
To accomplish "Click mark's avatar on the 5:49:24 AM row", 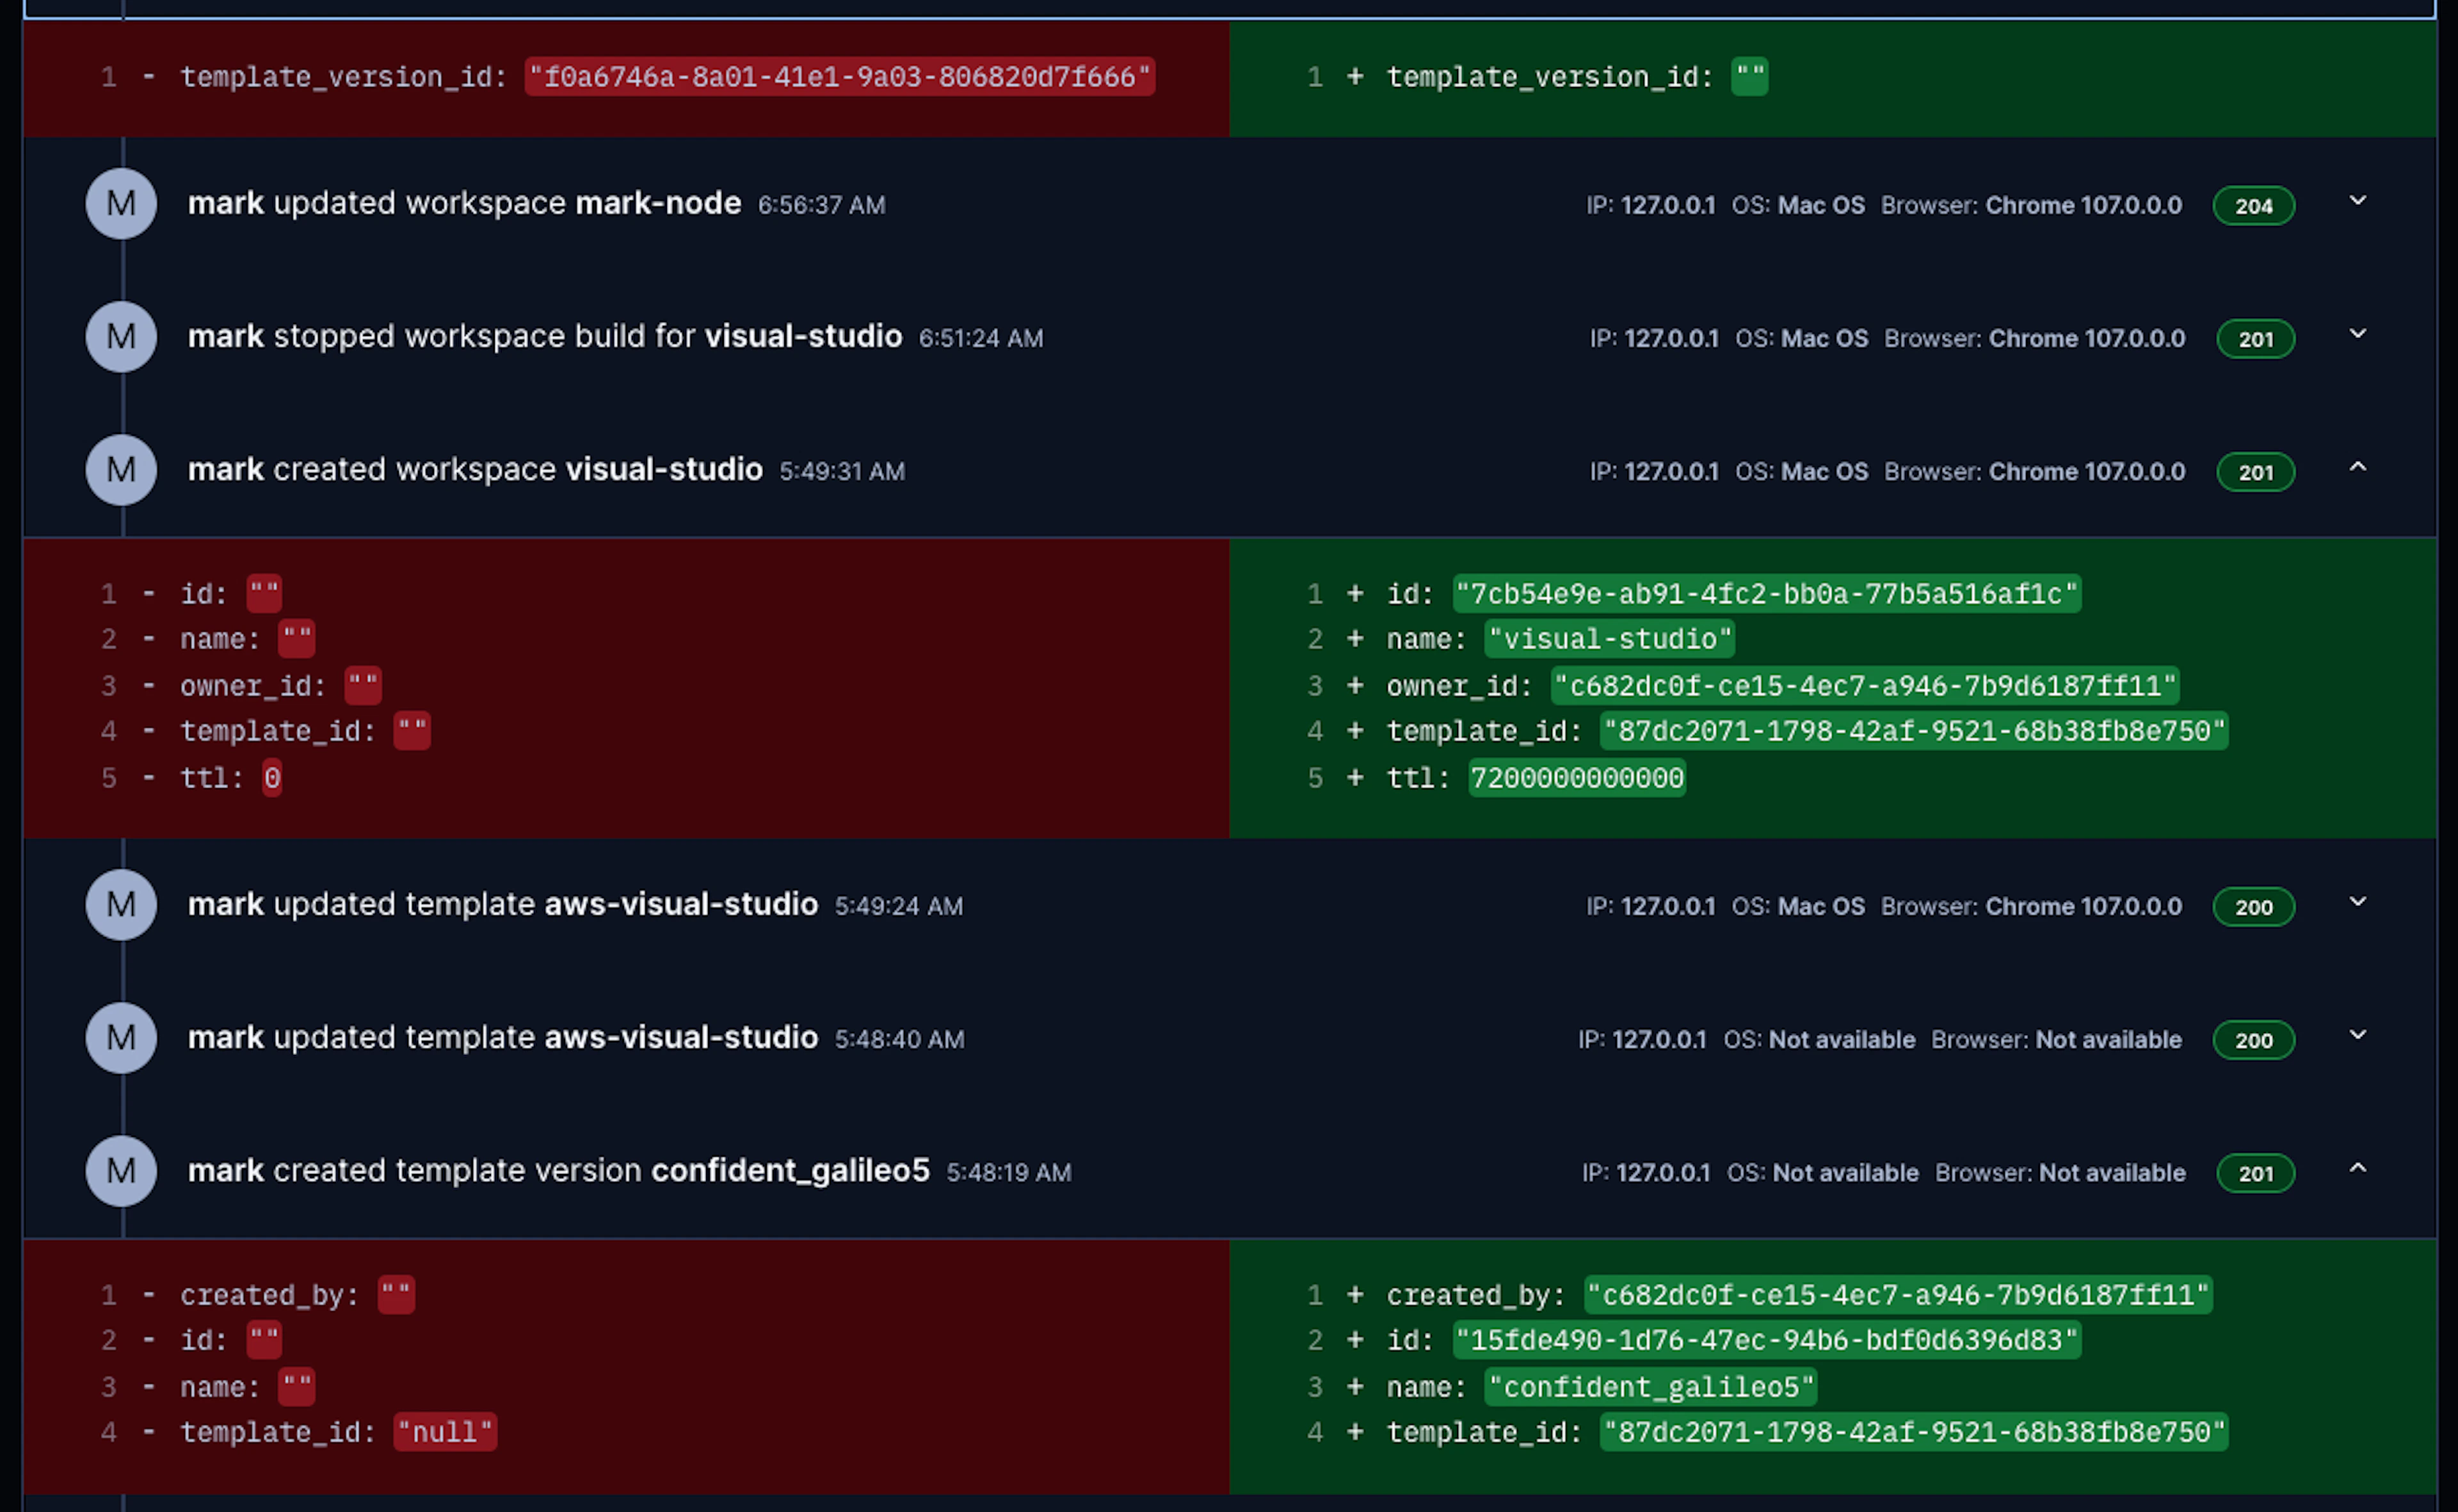I will [121, 905].
